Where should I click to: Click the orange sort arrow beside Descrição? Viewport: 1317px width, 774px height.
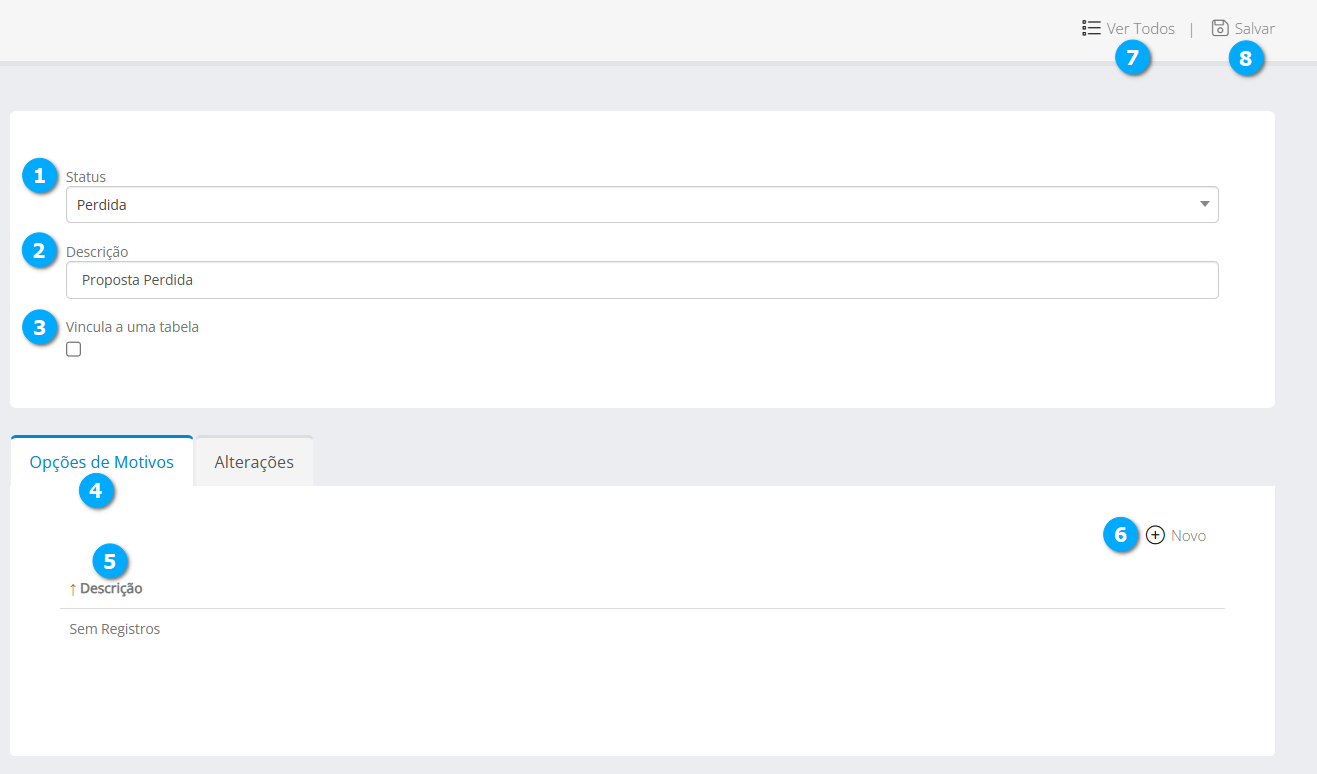[73, 589]
